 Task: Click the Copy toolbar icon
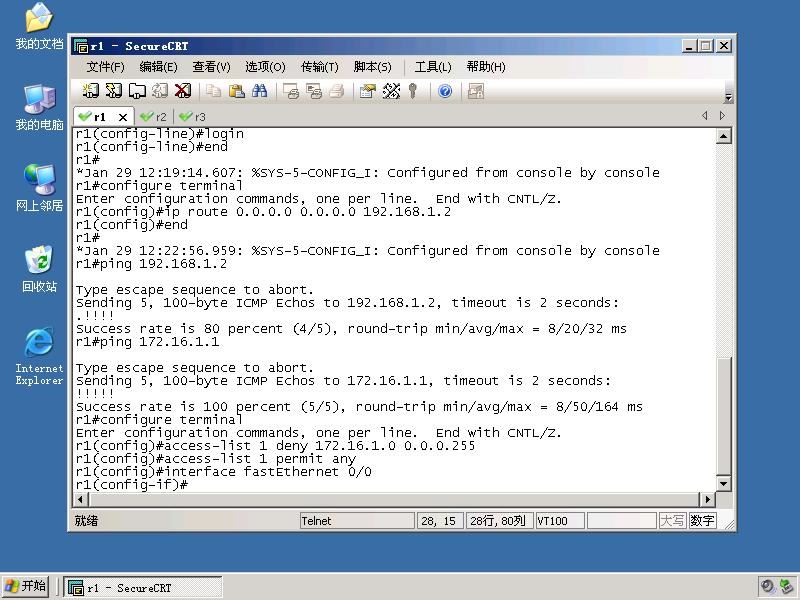click(213, 91)
